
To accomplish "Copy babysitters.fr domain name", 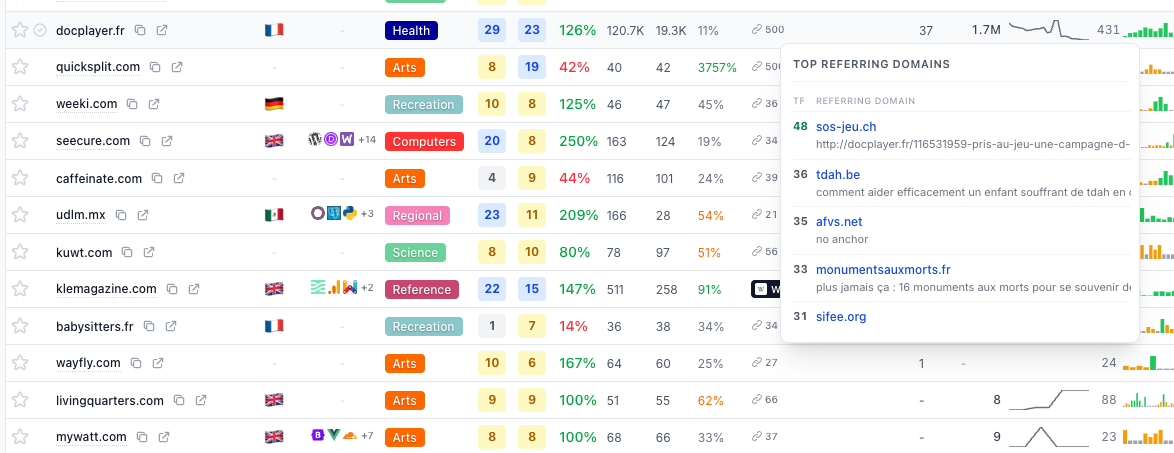I will 149,326.
